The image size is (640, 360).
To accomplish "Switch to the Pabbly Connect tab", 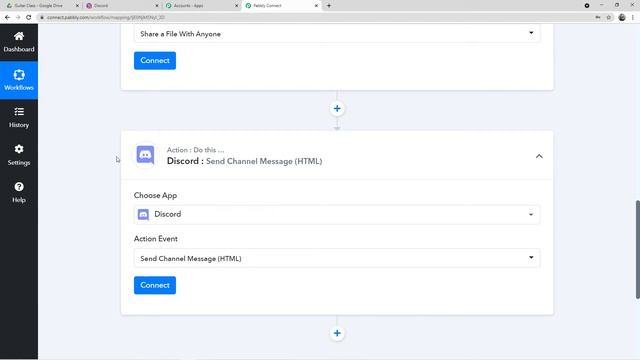I will coord(281,6).
